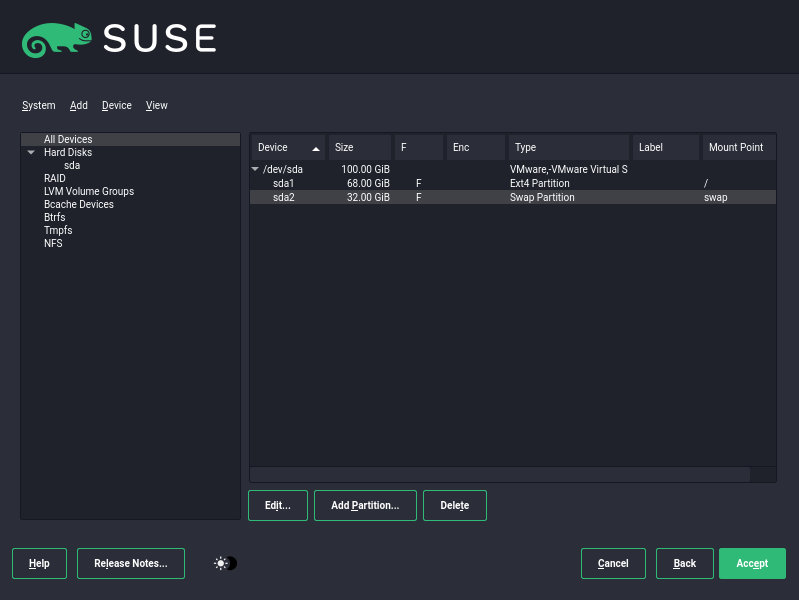Collapse the Hard Disks tree node
The width and height of the screenshot is (799, 600).
tap(31, 152)
